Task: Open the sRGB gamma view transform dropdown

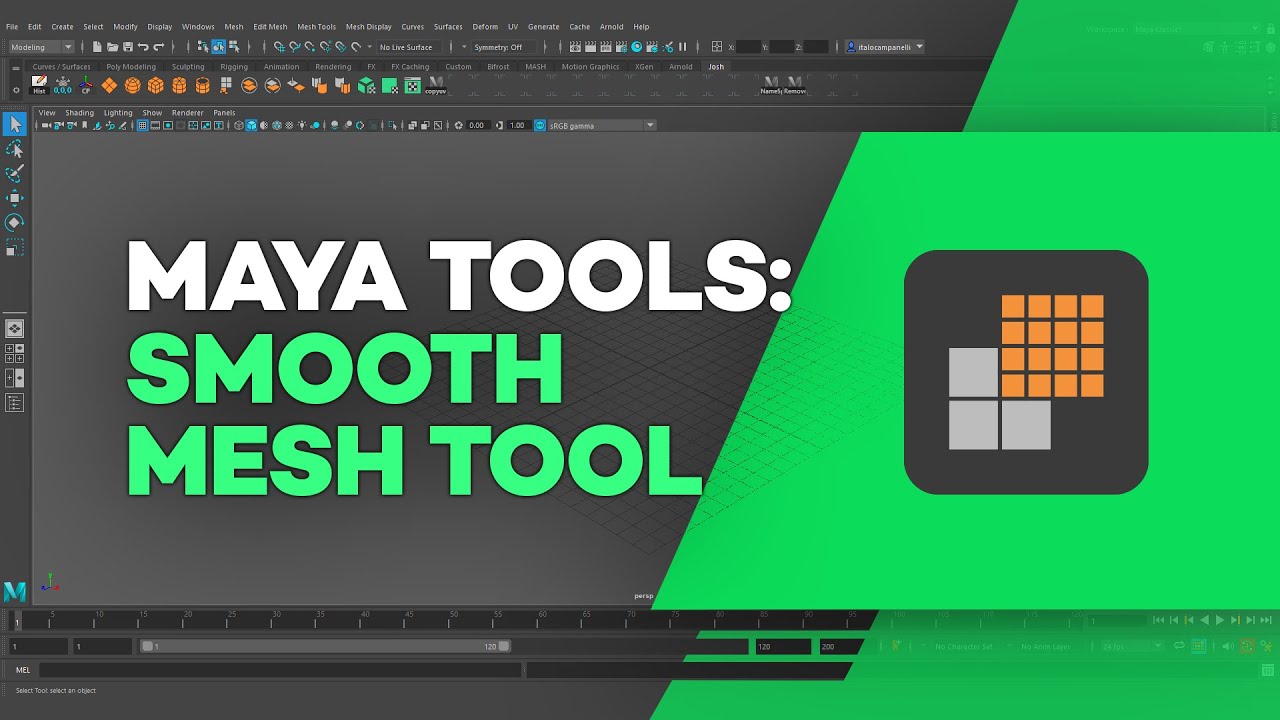Action: click(602, 125)
